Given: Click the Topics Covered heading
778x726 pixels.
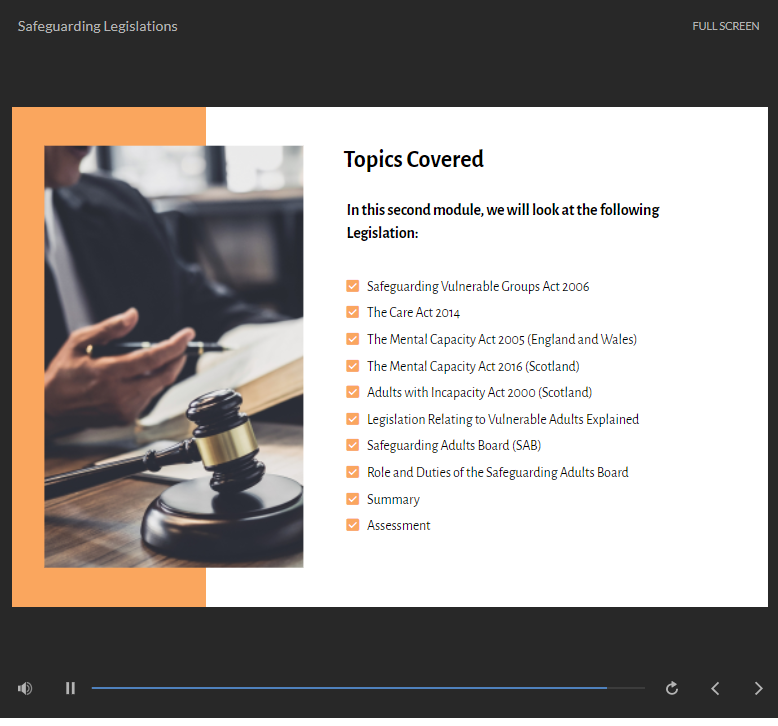Looking at the screenshot, I should click(x=413, y=159).
